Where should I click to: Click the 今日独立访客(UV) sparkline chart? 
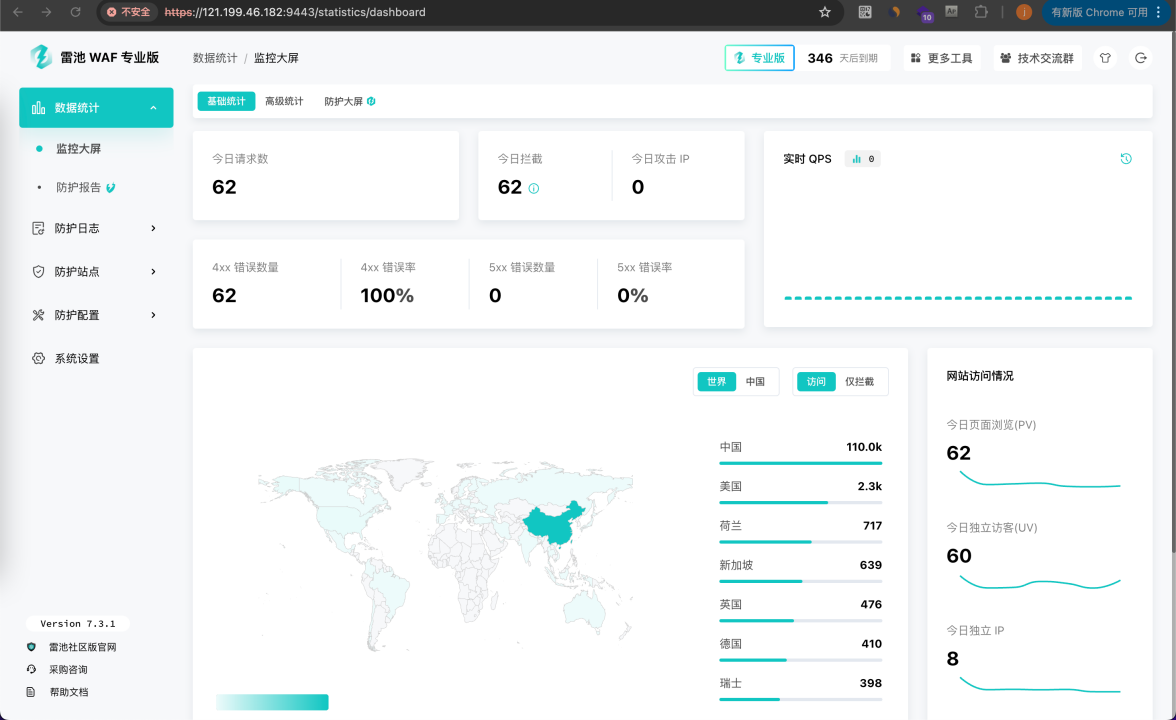point(1040,582)
